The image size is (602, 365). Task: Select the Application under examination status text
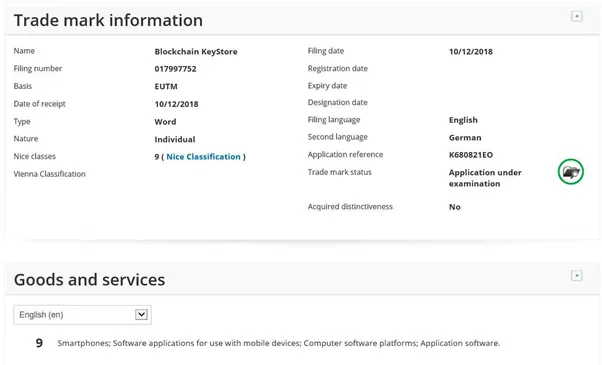[485, 178]
